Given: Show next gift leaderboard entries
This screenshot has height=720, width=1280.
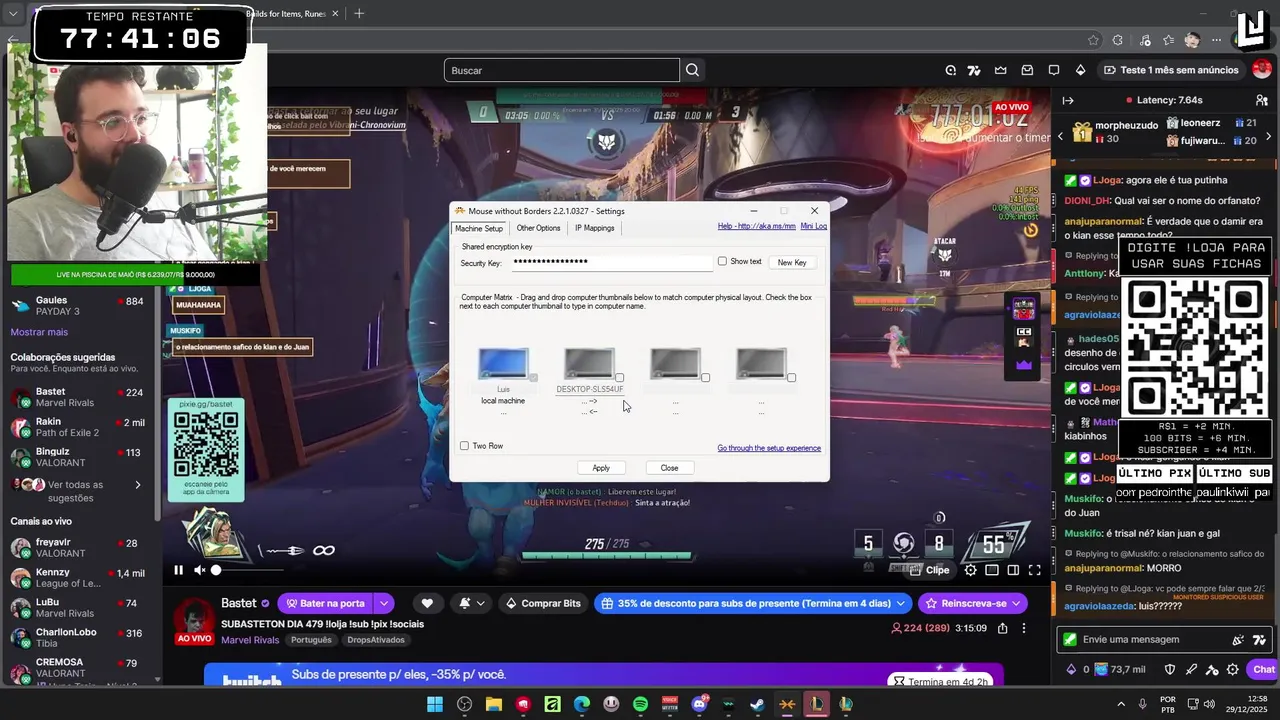Looking at the screenshot, I should tap(1268, 136).
